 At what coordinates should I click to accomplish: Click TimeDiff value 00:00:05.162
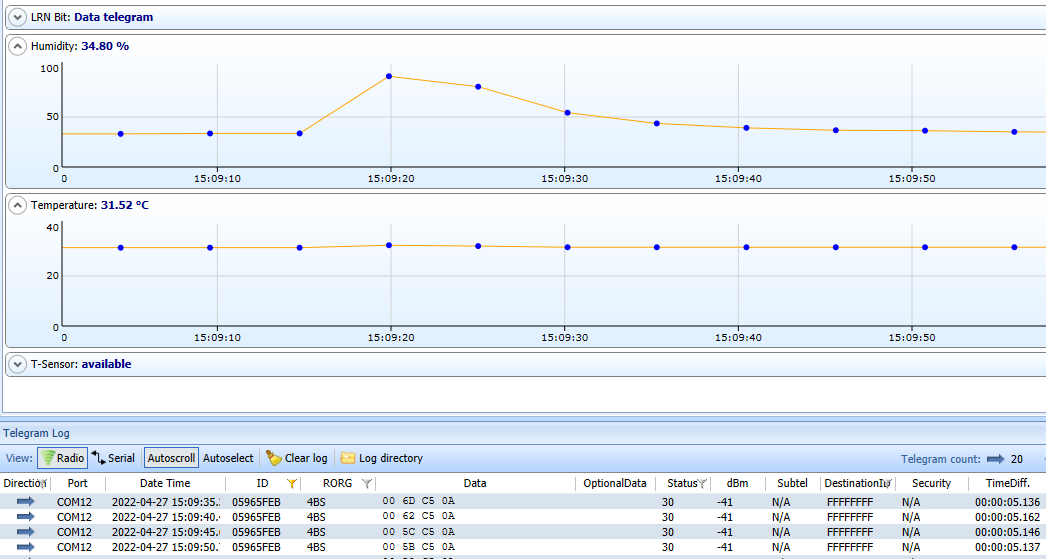pos(1007,517)
